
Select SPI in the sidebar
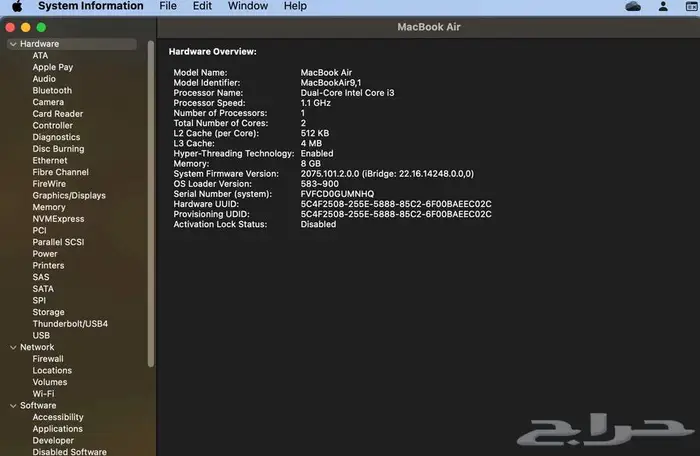tap(39, 300)
